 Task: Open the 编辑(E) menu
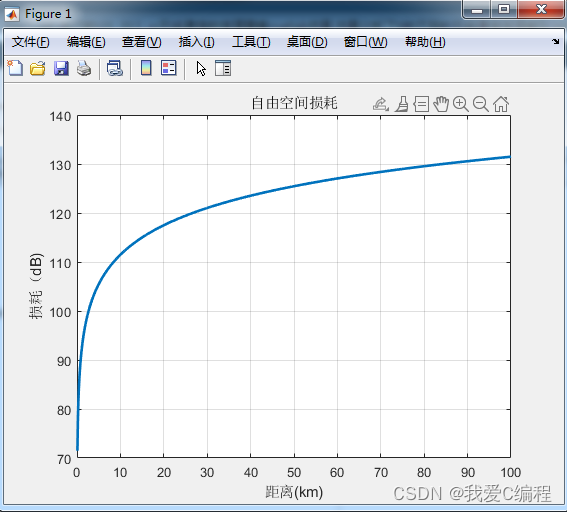tap(86, 42)
